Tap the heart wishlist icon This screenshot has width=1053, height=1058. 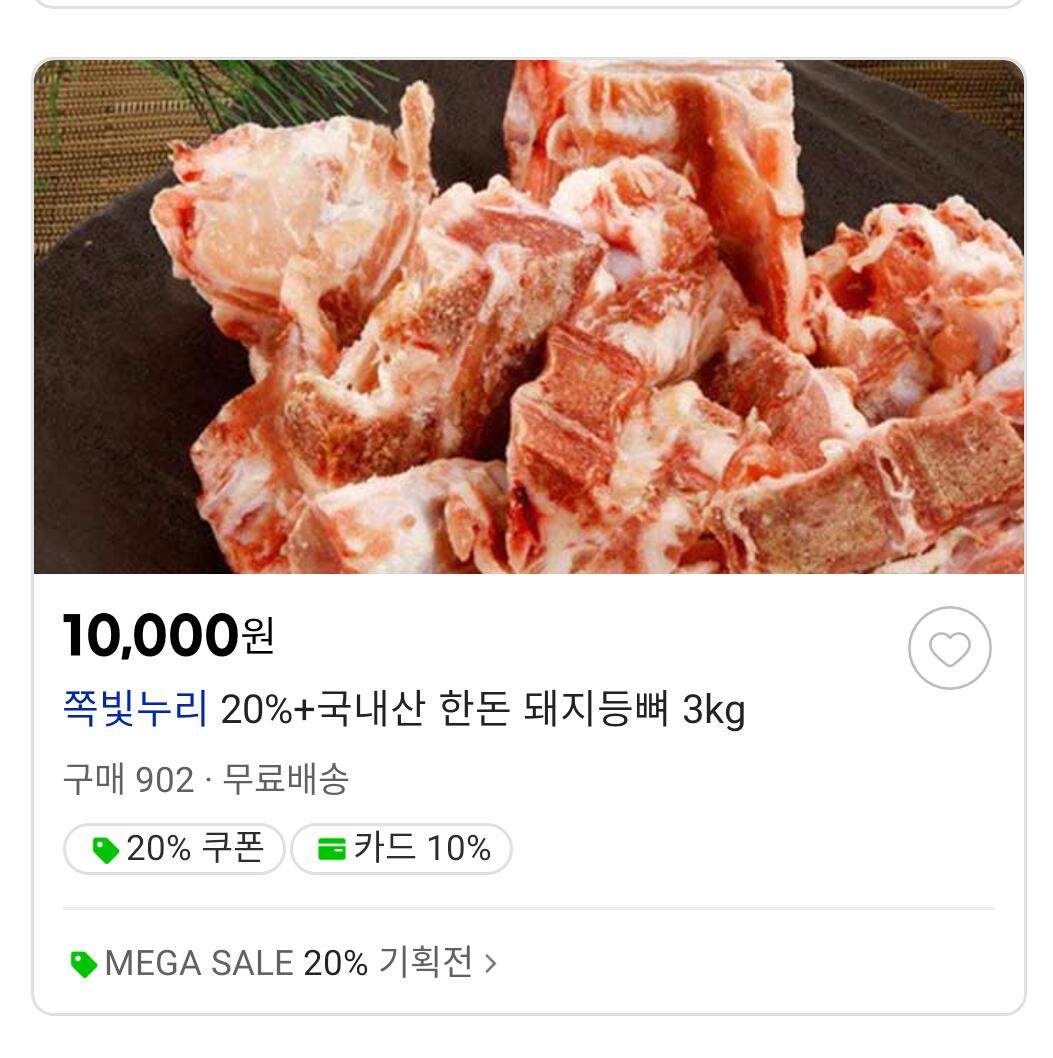point(949,648)
